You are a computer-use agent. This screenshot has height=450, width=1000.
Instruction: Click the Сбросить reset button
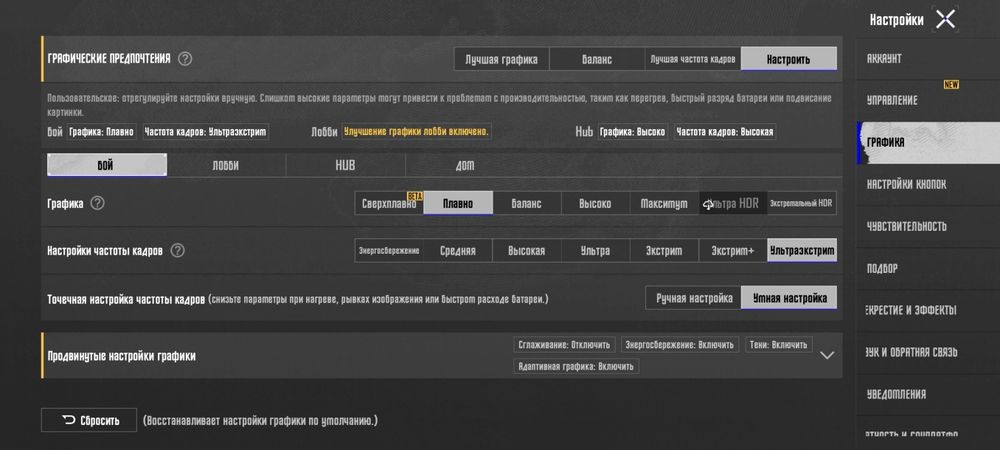click(x=89, y=420)
